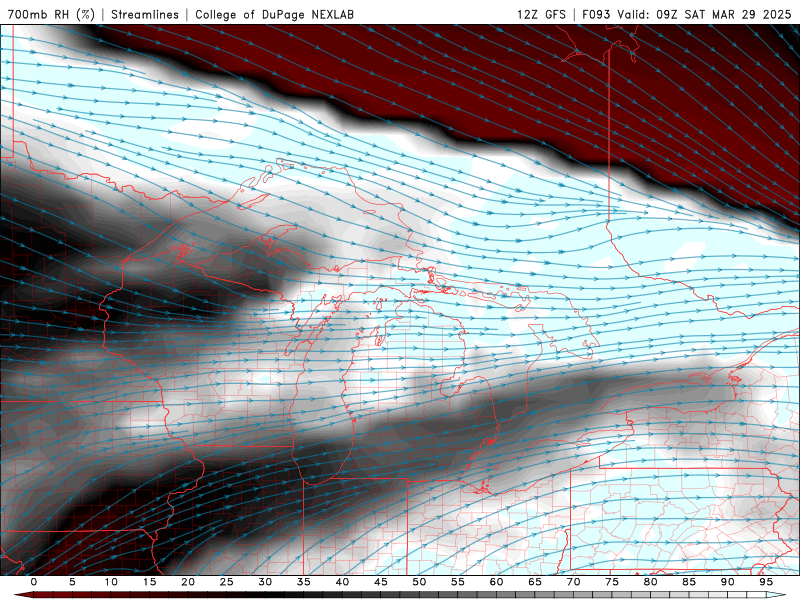The image size is (800, 600).
Task: Click the '5' value on color scale
Action: [x=72, y=582]
